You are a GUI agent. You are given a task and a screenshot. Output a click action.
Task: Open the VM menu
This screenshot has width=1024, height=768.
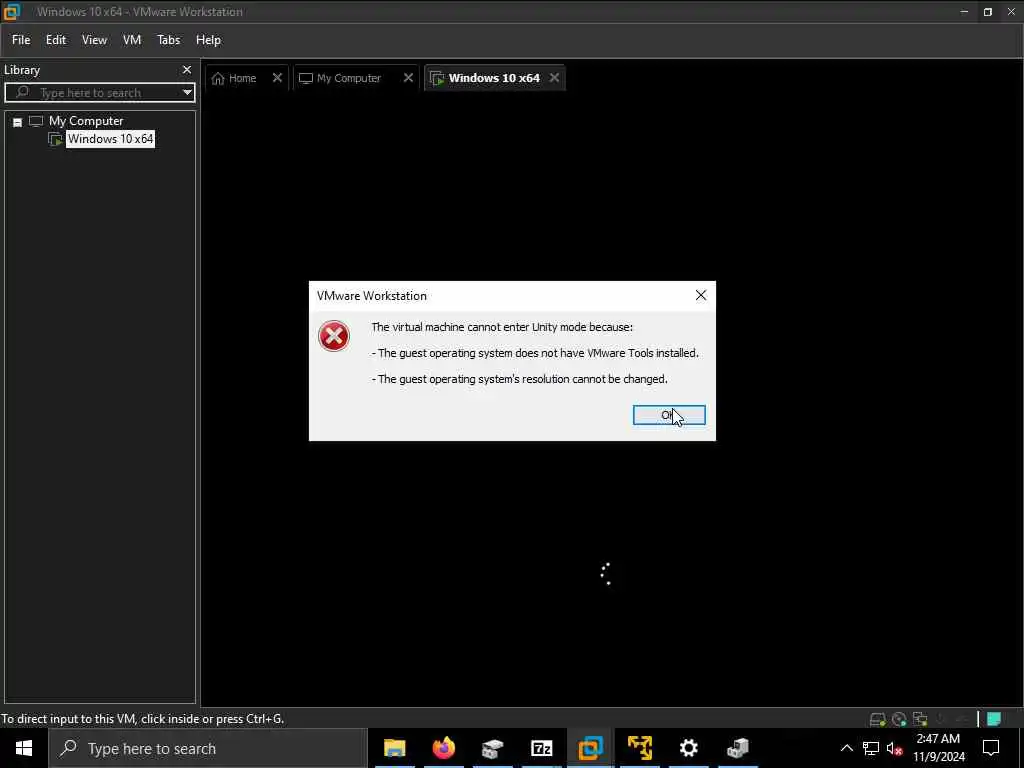132,40
